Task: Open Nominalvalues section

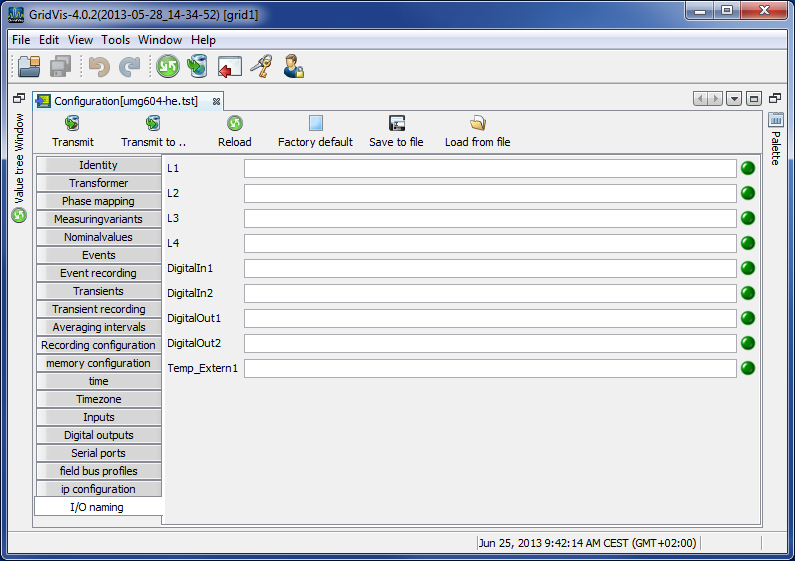Action: [x=98, y=237]
